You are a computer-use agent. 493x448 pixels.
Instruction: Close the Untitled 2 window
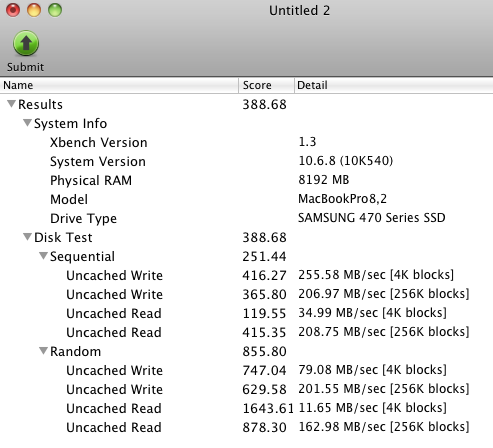tap(13, 10)
